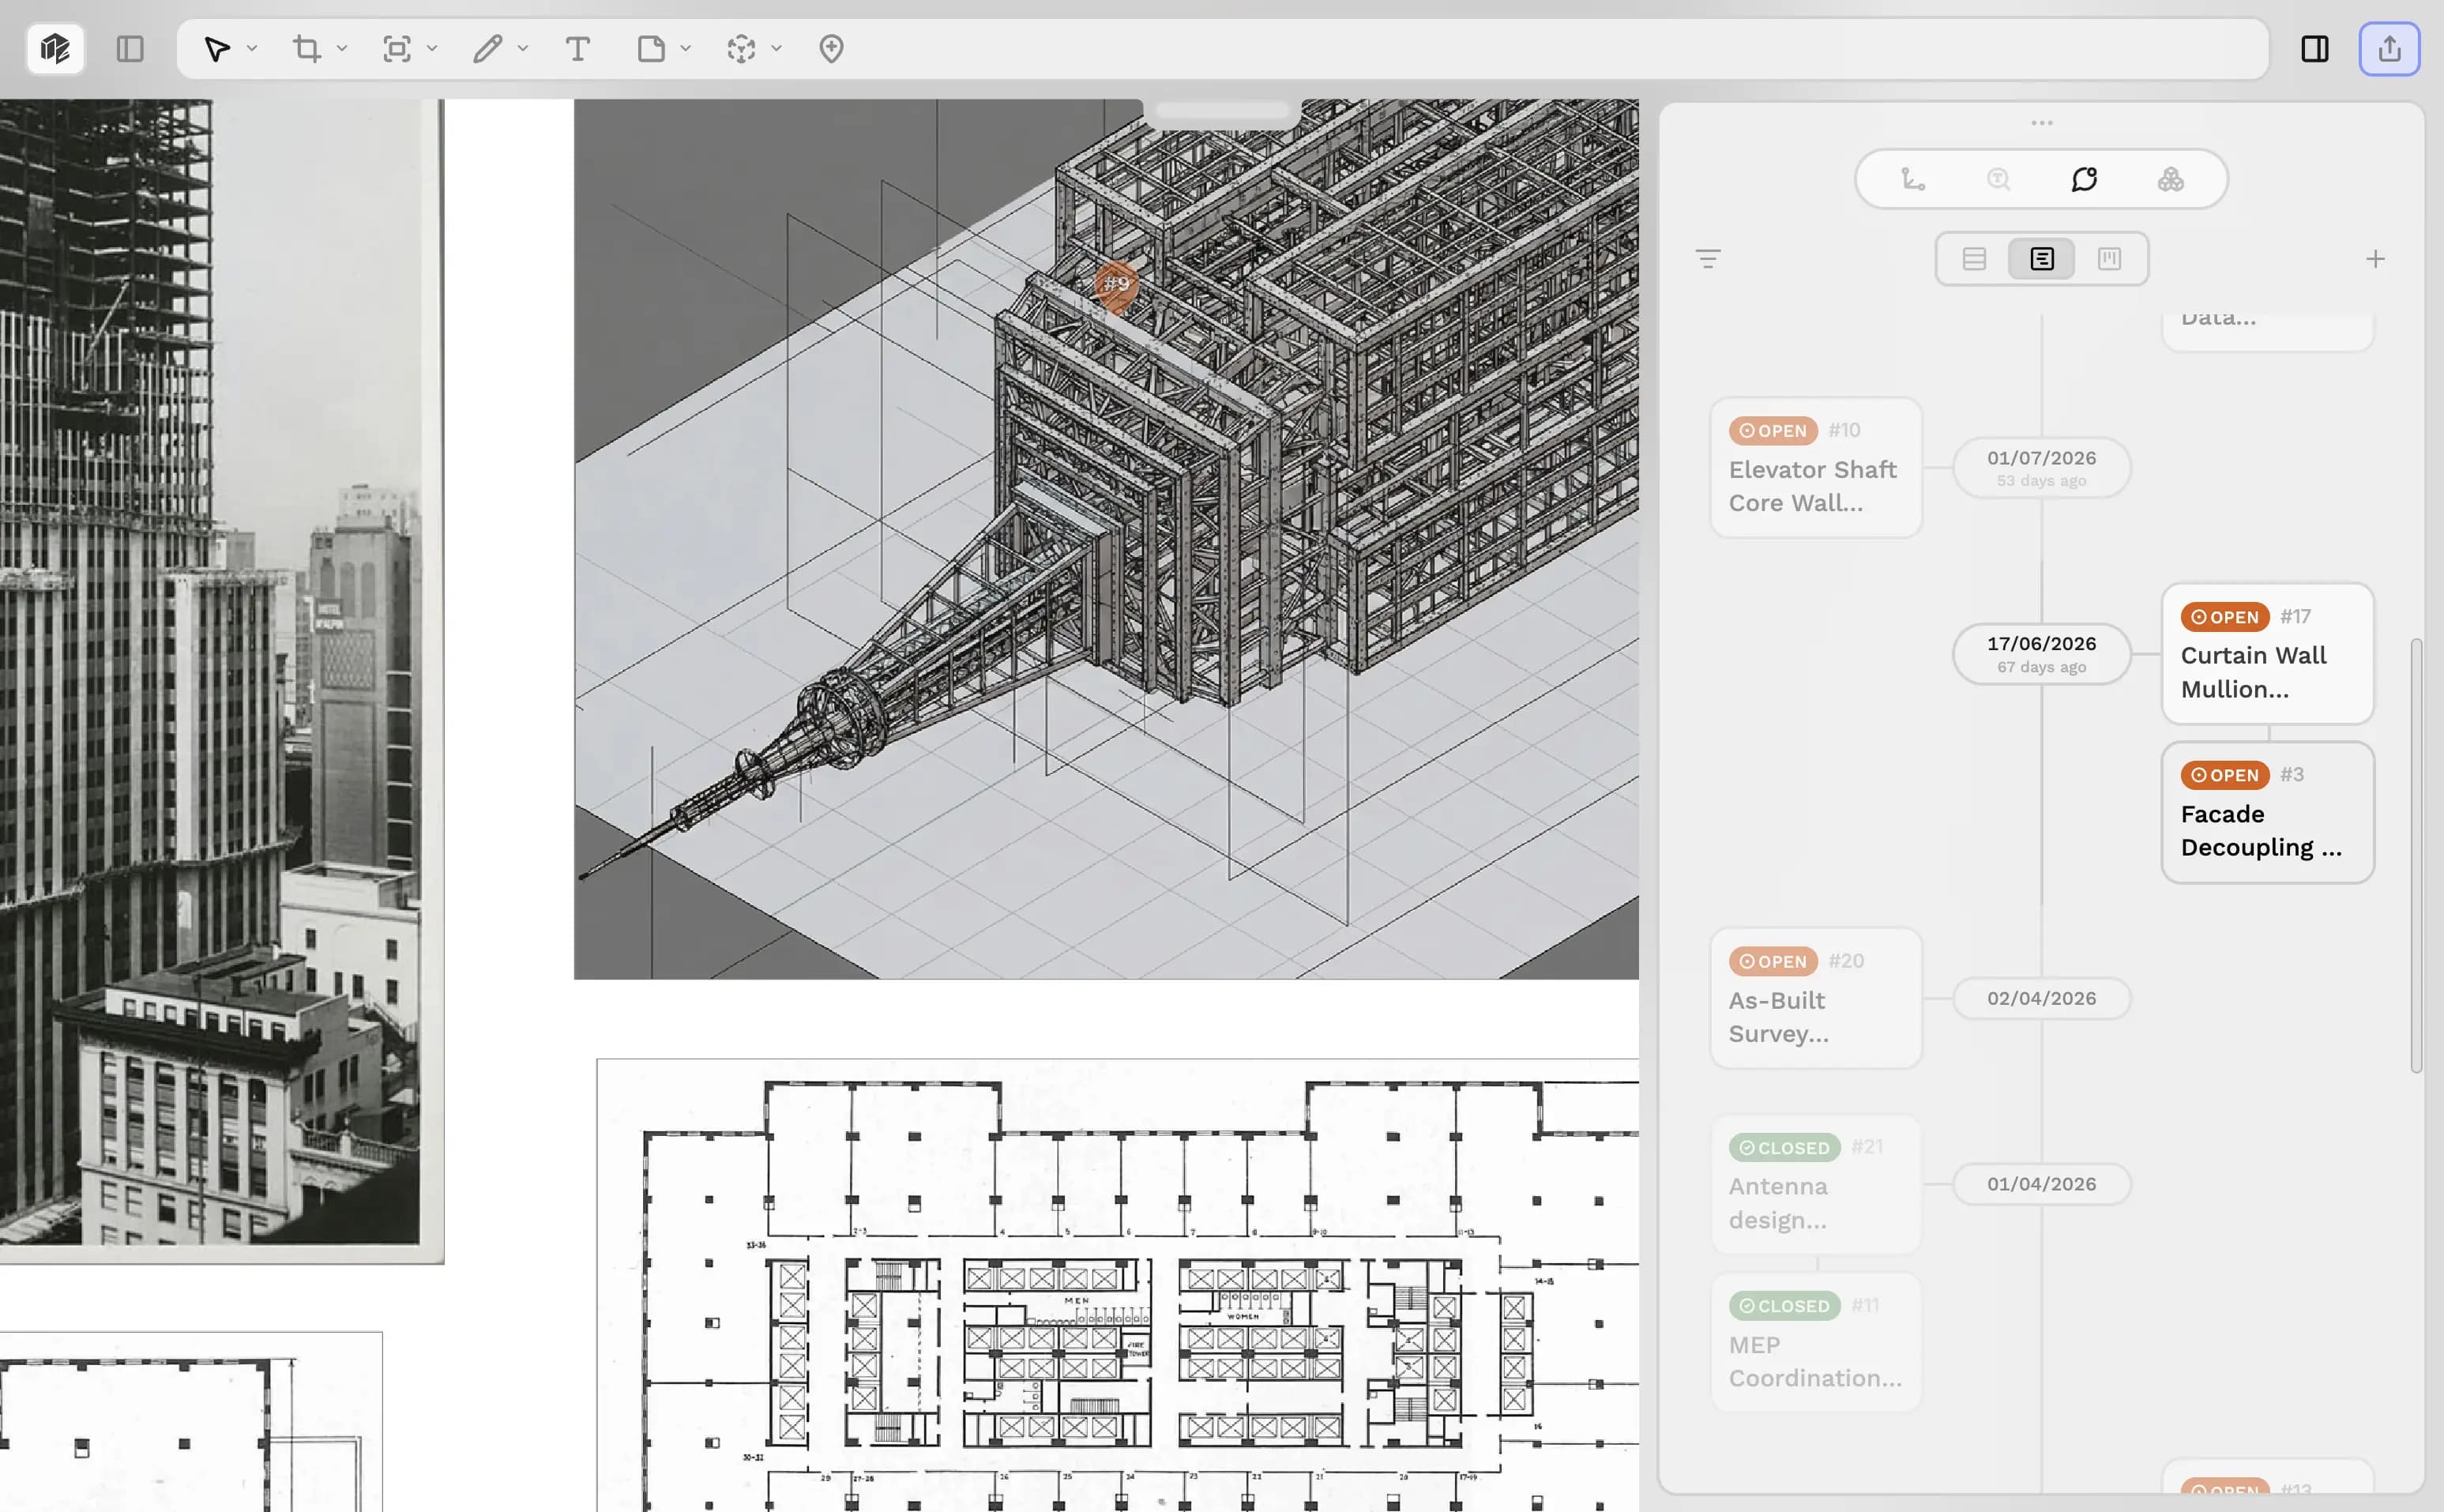Add a new issue with plus icon
The height and width of the screenshot is (1512, 2444).
(x=2375, y=259)
